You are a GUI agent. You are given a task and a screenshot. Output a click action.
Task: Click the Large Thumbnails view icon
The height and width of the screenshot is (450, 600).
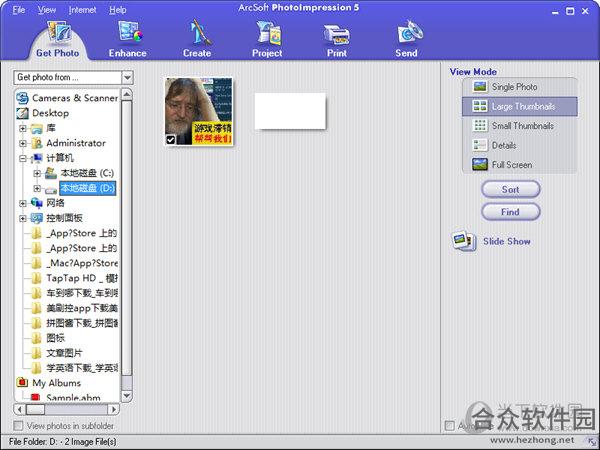(x=480, y=106)
